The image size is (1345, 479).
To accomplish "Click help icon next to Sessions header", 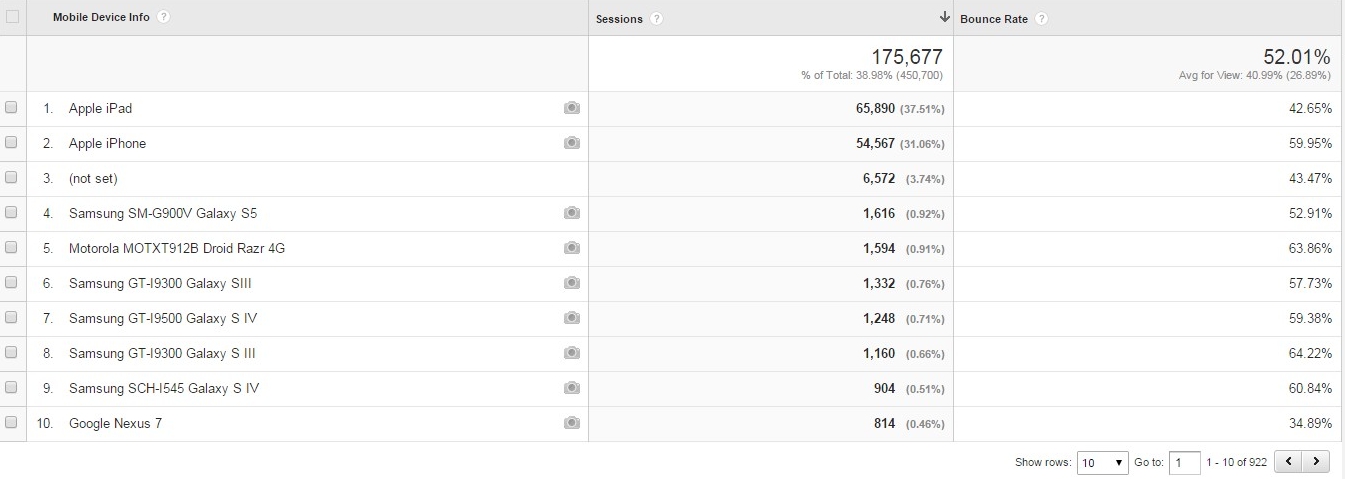I will coord(656,19).
